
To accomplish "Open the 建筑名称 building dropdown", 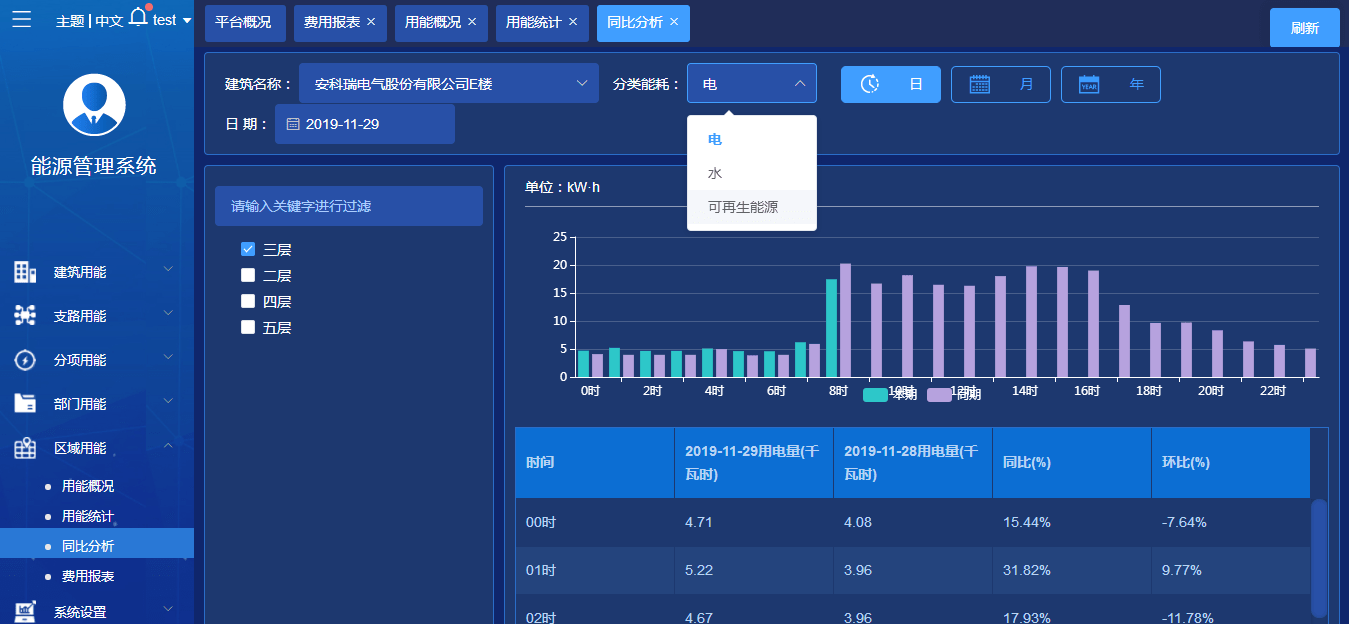I will click(x=449, y=84).
